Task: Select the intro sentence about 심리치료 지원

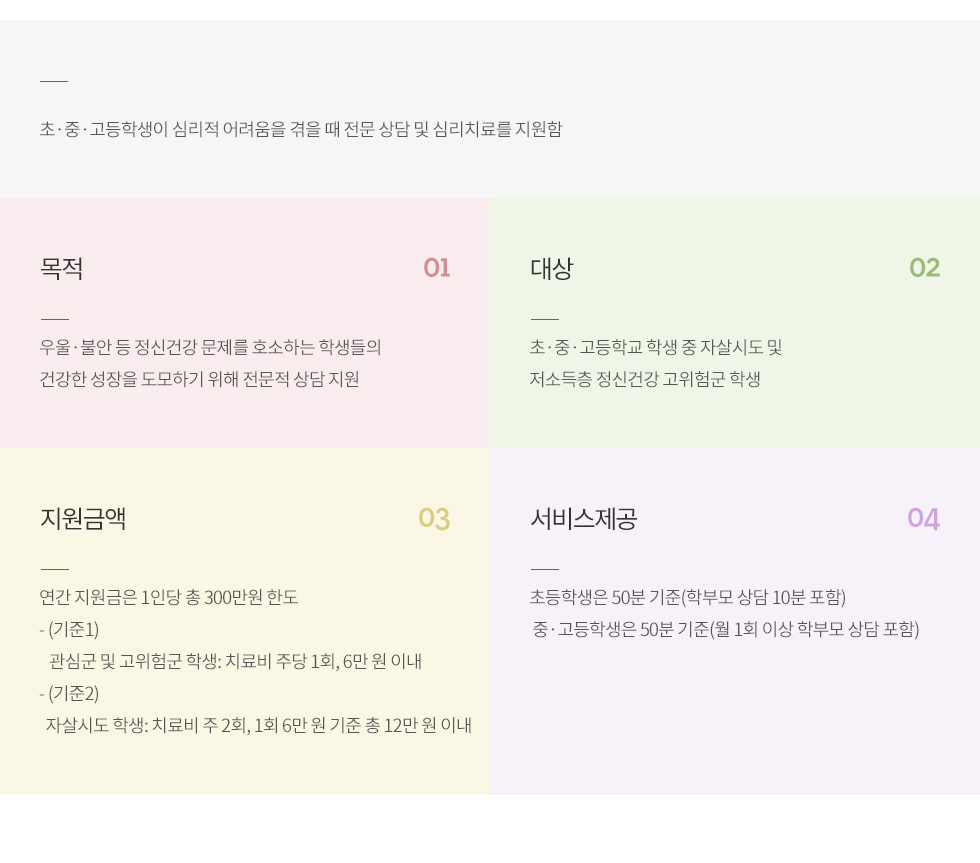Action: pos(301,129)
